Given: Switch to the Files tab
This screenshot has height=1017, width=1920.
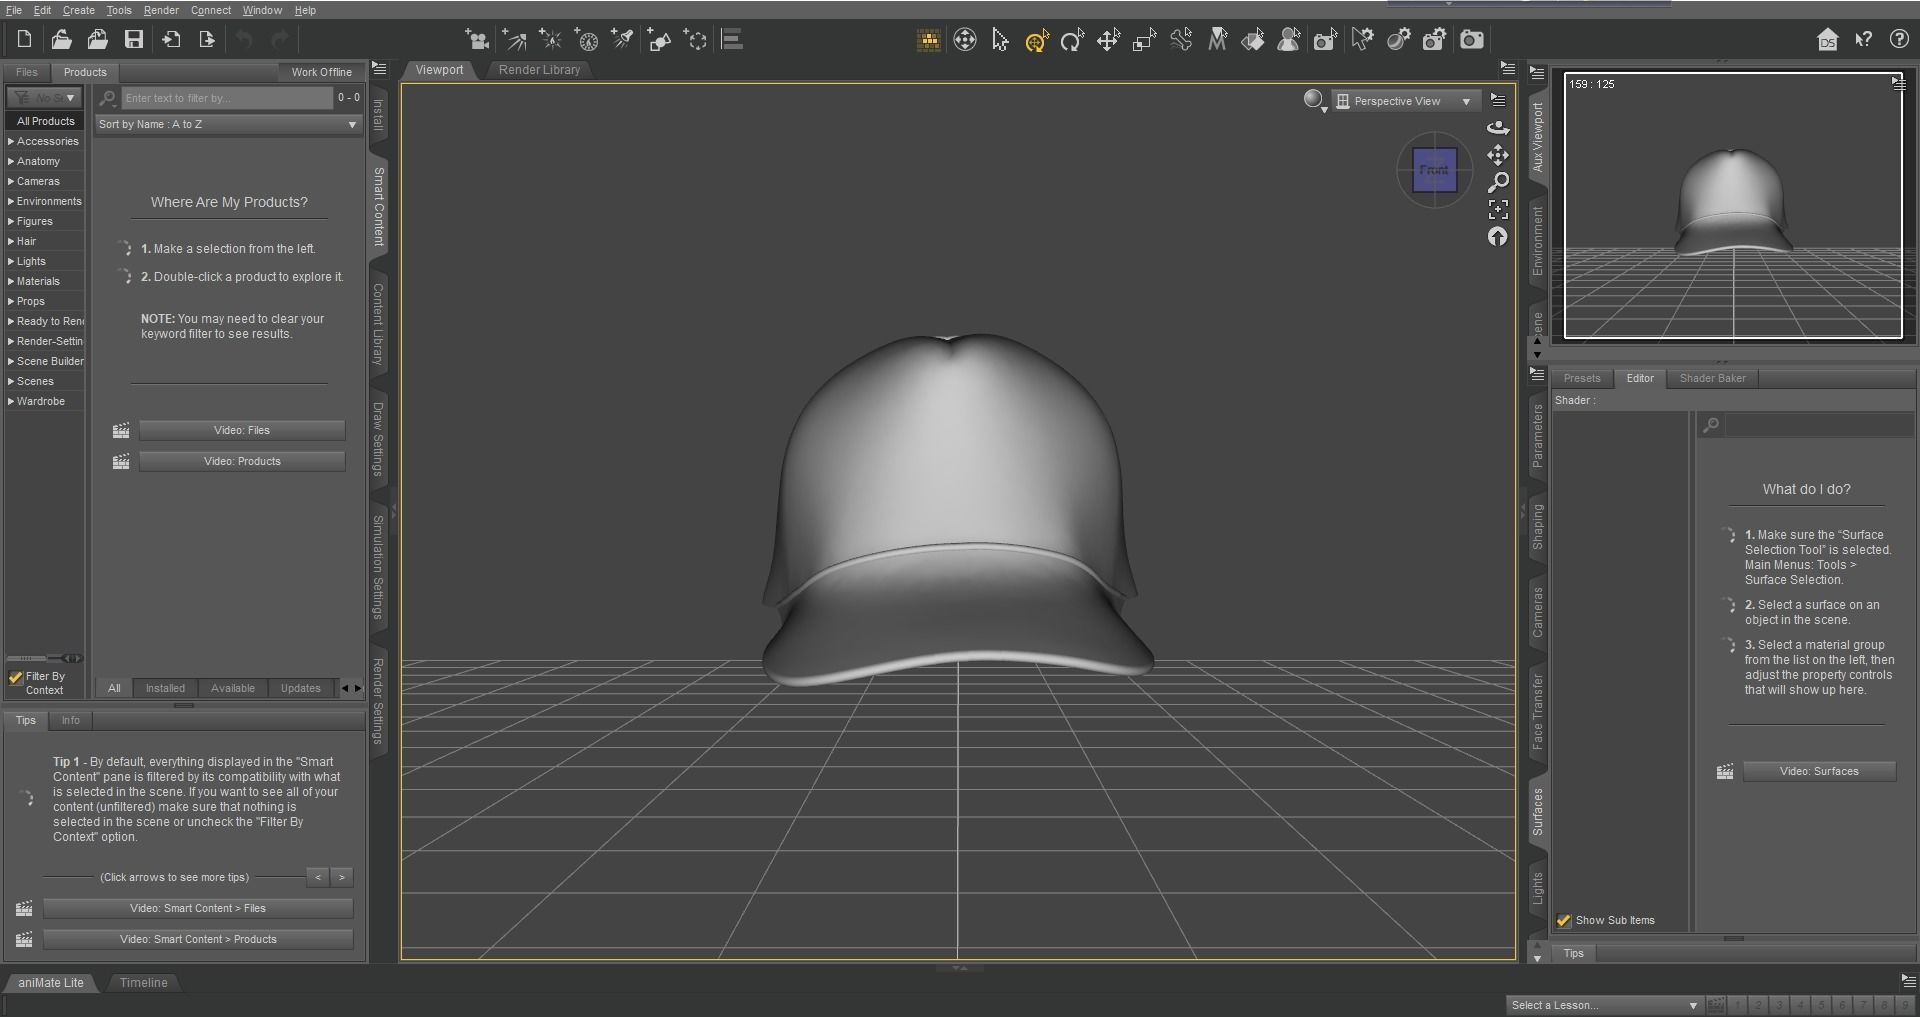Looking at the screenshot, I should [27, 72].
